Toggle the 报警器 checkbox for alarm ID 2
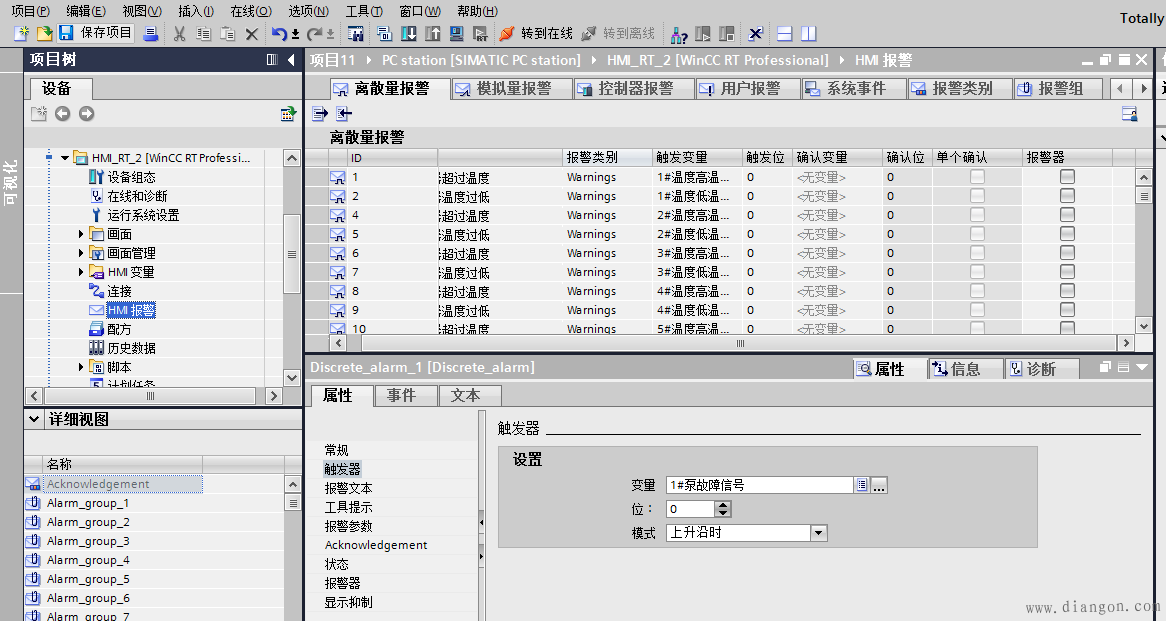Screen dimensions: 1166x621 coord(1067,196)
